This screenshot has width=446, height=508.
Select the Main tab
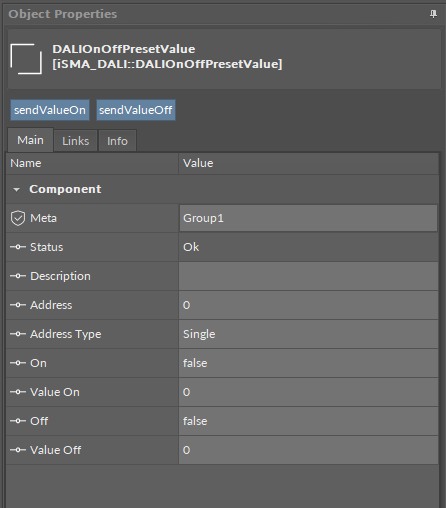pos(30,140)
